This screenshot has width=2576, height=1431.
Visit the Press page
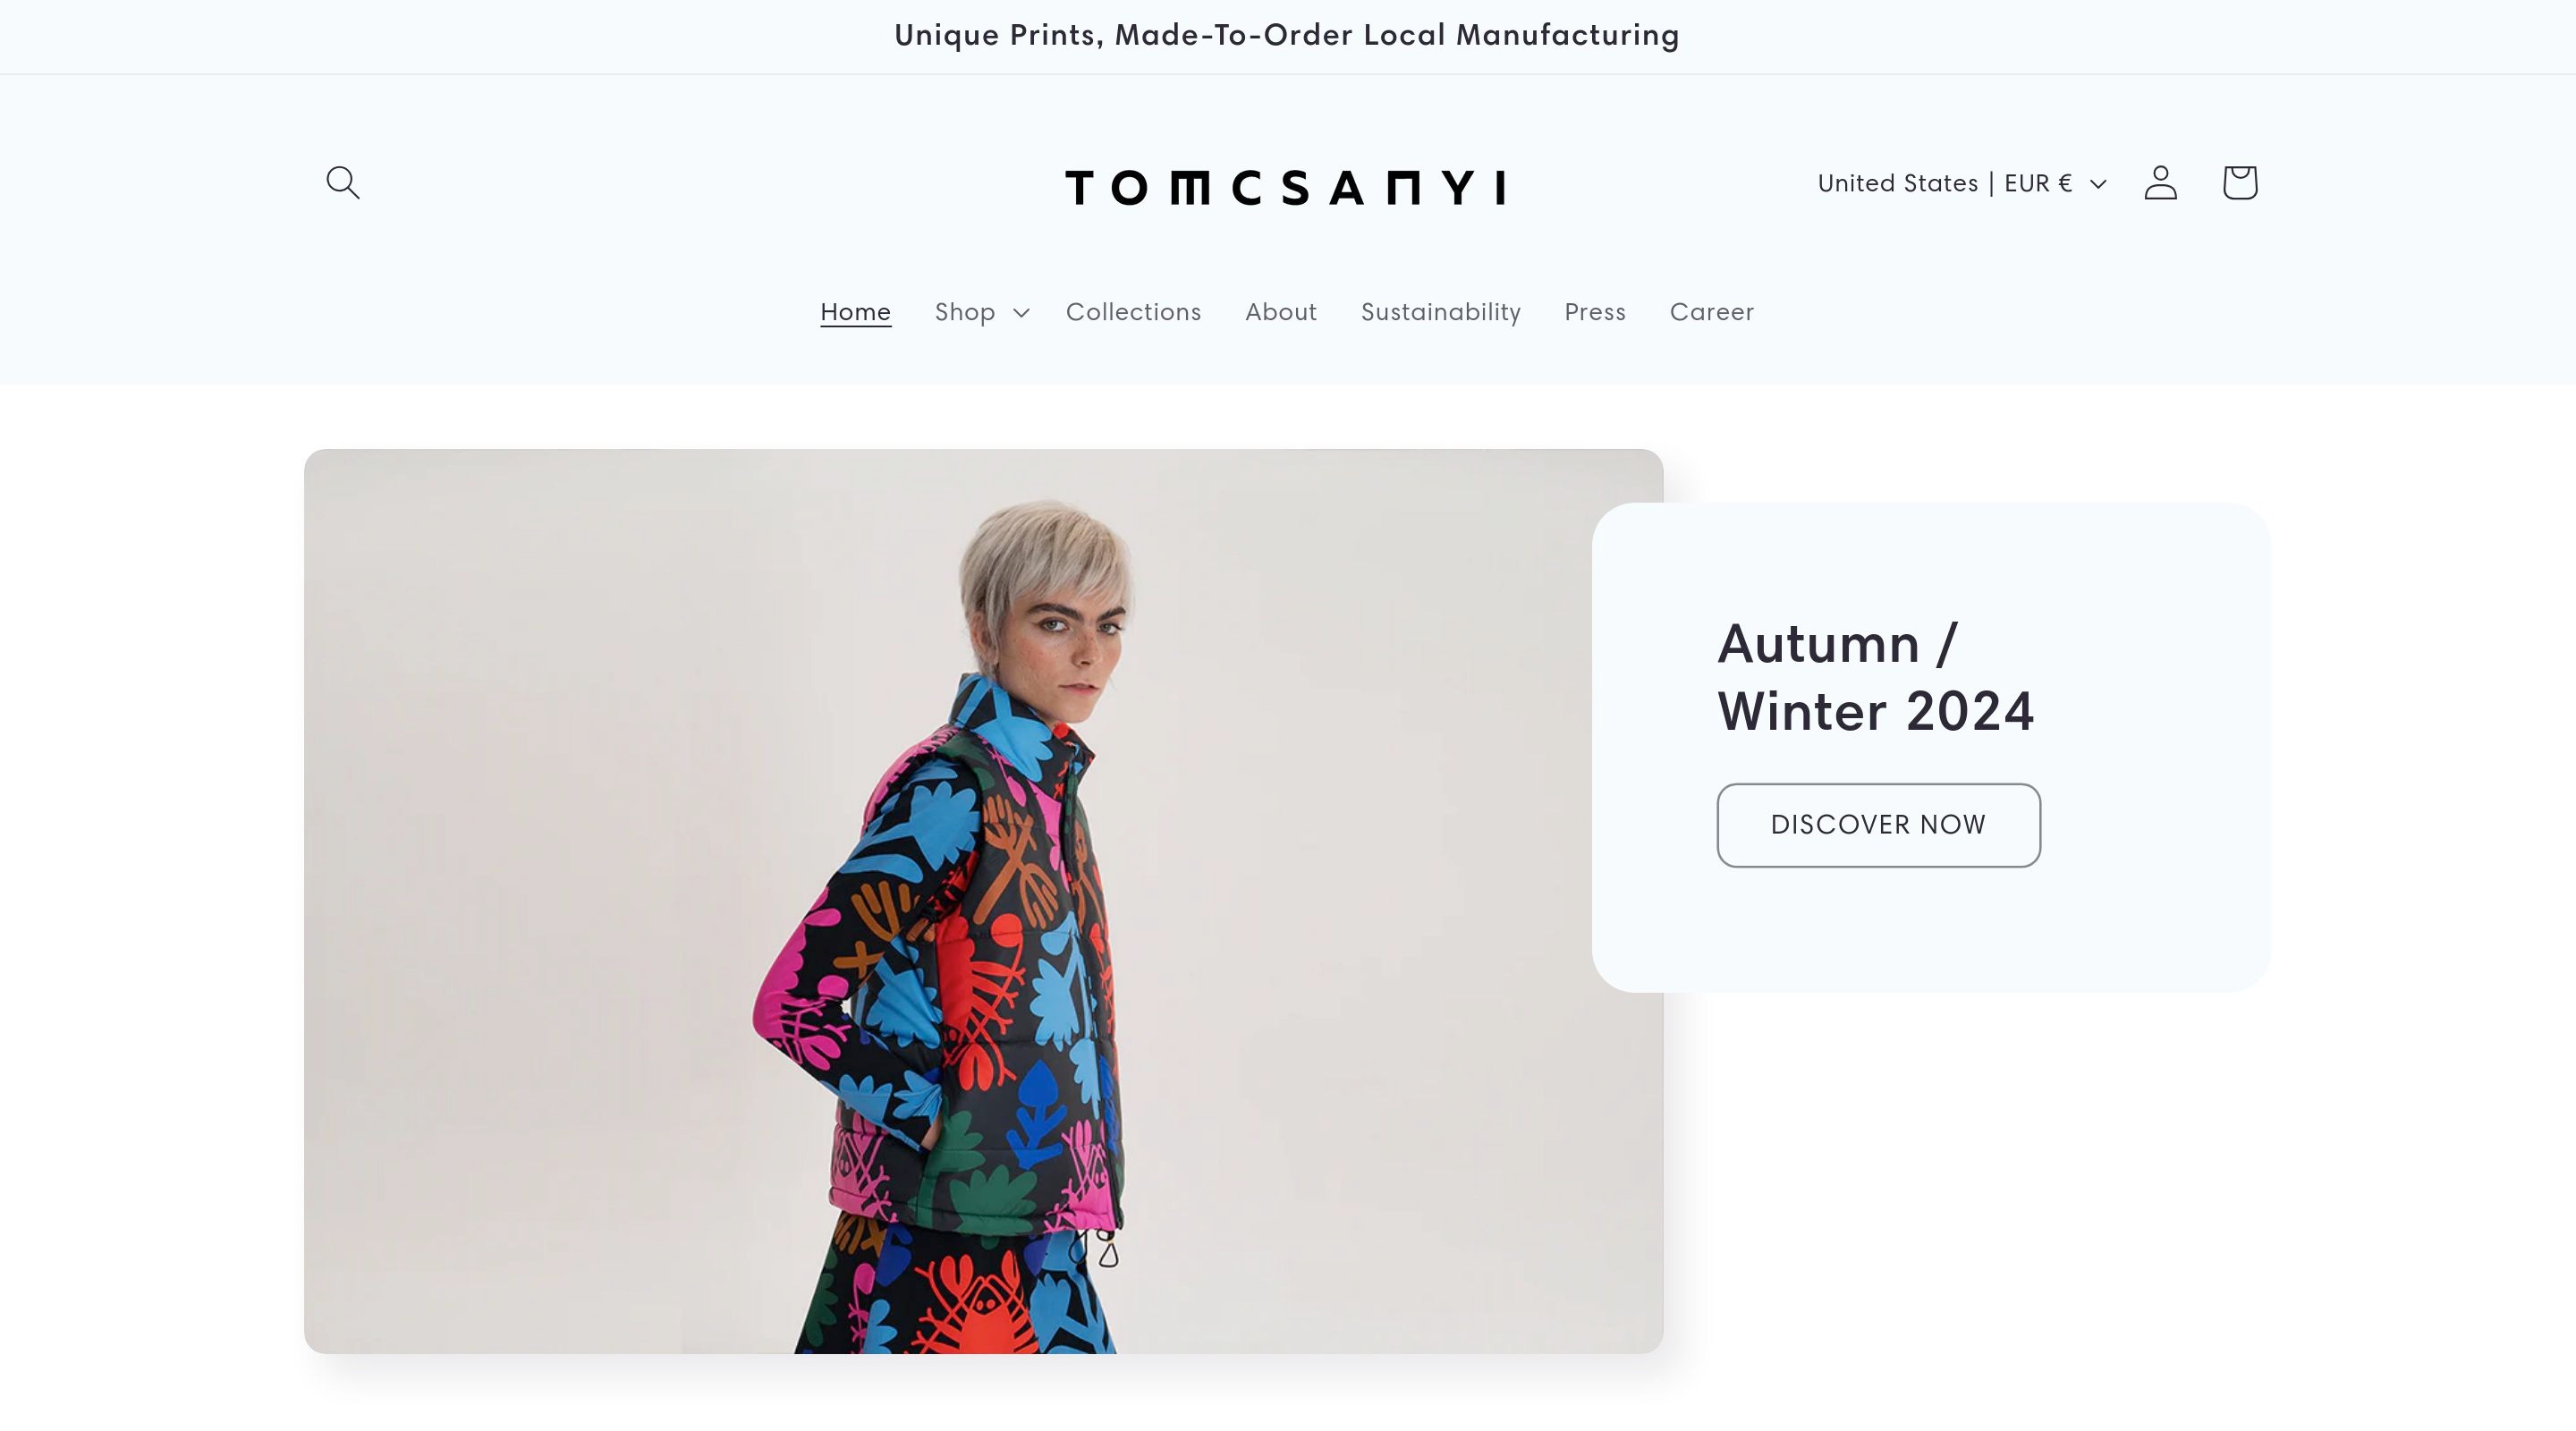(1595, 312)
